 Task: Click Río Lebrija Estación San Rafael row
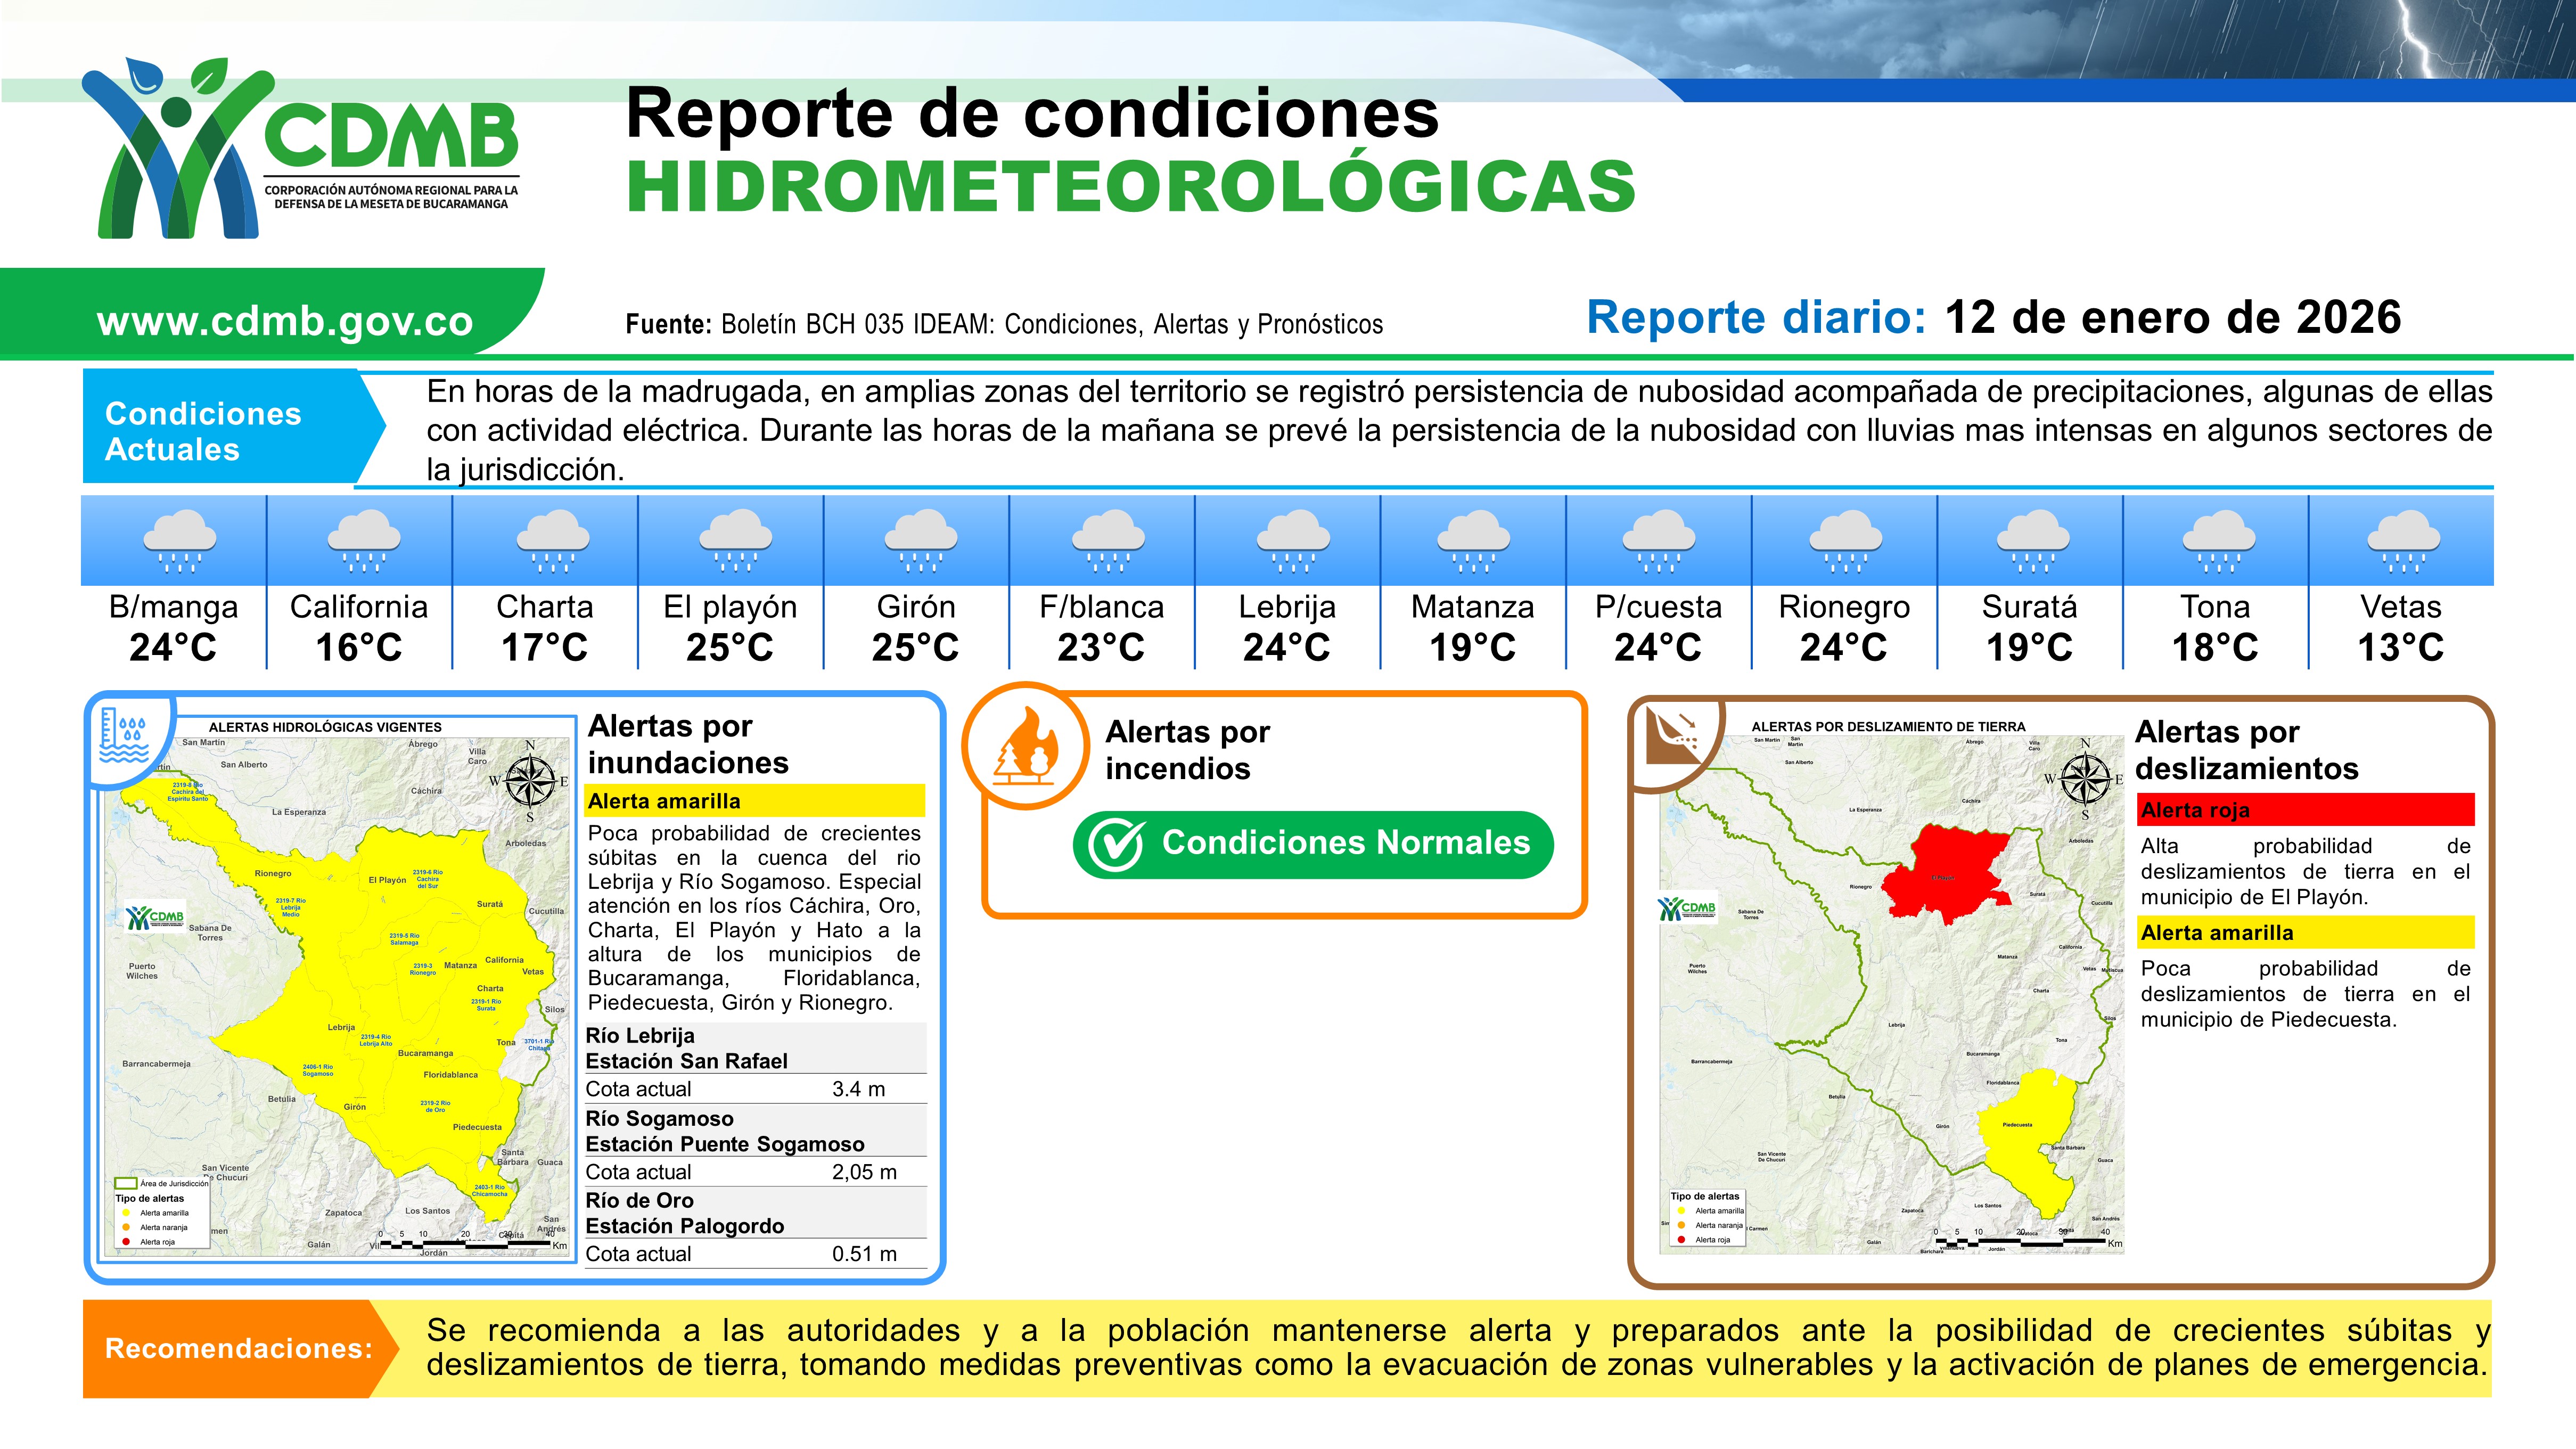click(x=755, y=1048)
